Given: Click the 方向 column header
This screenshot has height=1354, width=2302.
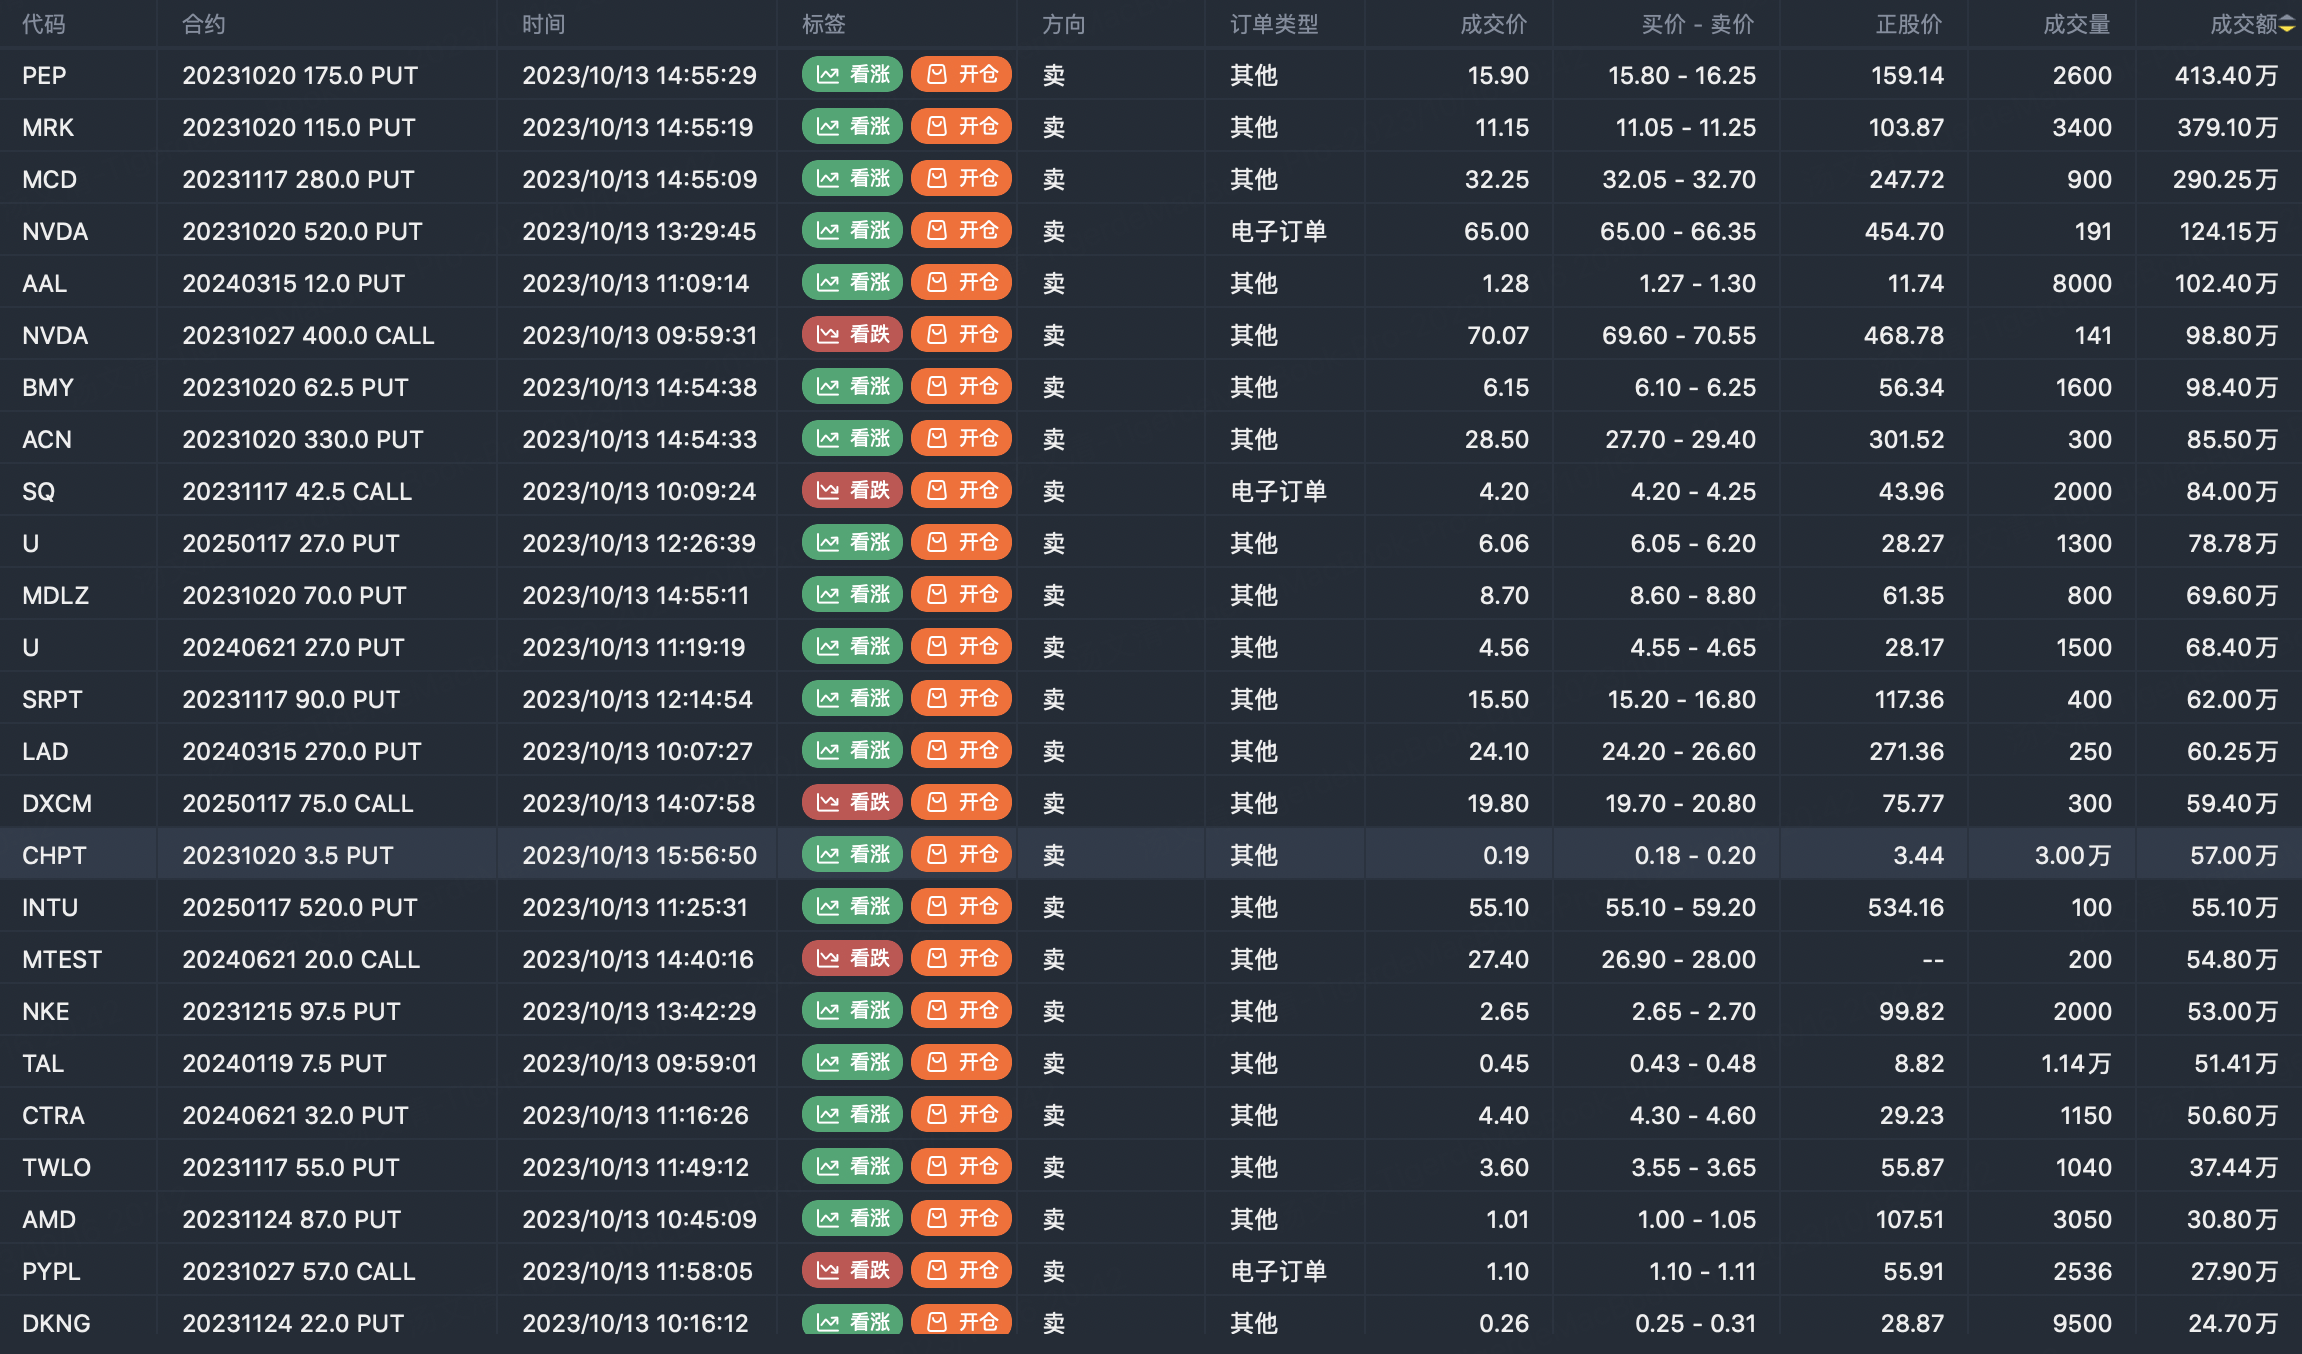Looking at the screenshot, I should tap(1064, 24).
